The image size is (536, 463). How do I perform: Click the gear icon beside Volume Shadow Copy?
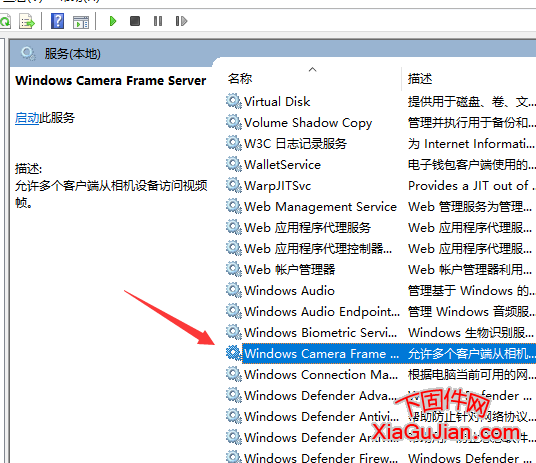coord(234,122)
